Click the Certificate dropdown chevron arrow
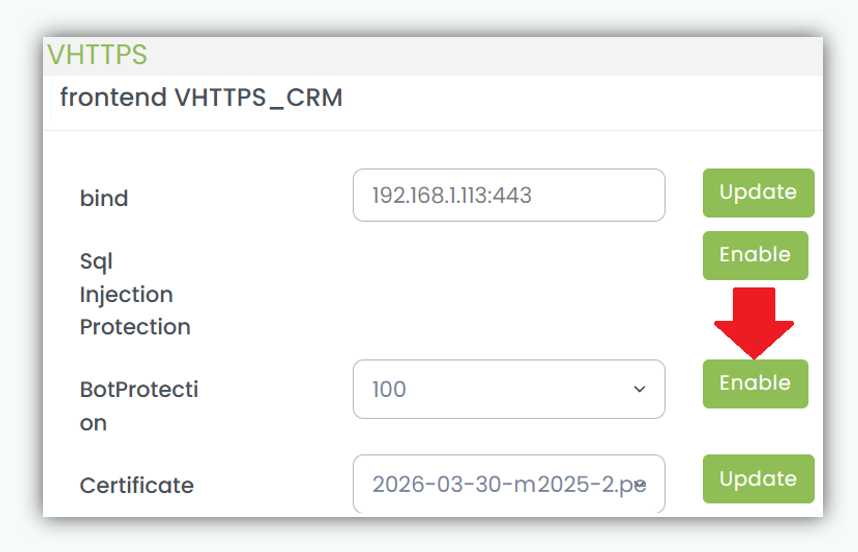The height and width of the screenshot is (552, 858). (x=639, y=485)
